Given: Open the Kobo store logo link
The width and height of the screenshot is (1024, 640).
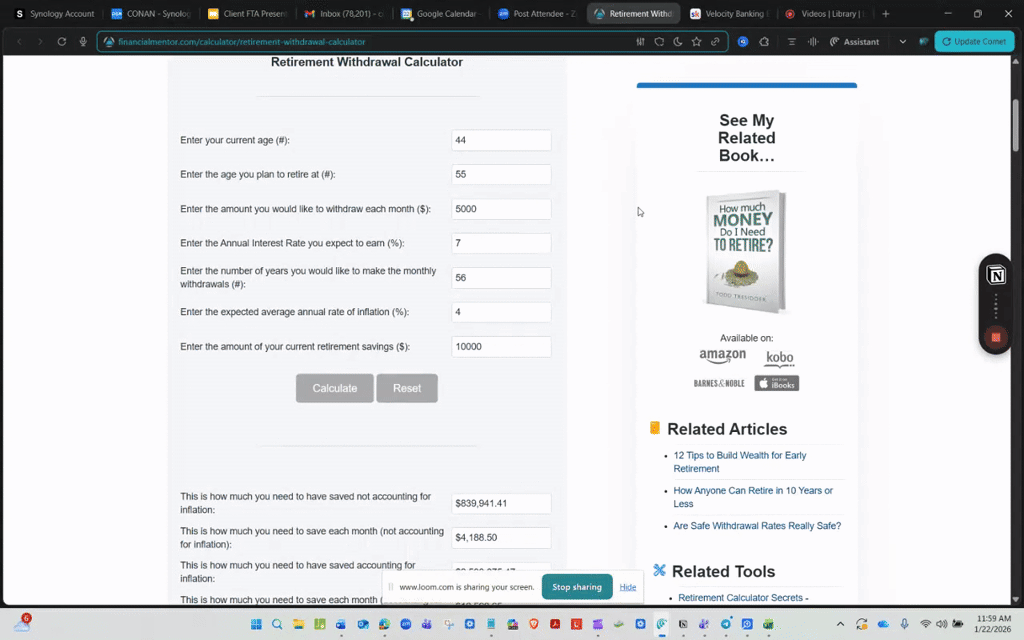Looking at the screenshot, I should [779, 358].
